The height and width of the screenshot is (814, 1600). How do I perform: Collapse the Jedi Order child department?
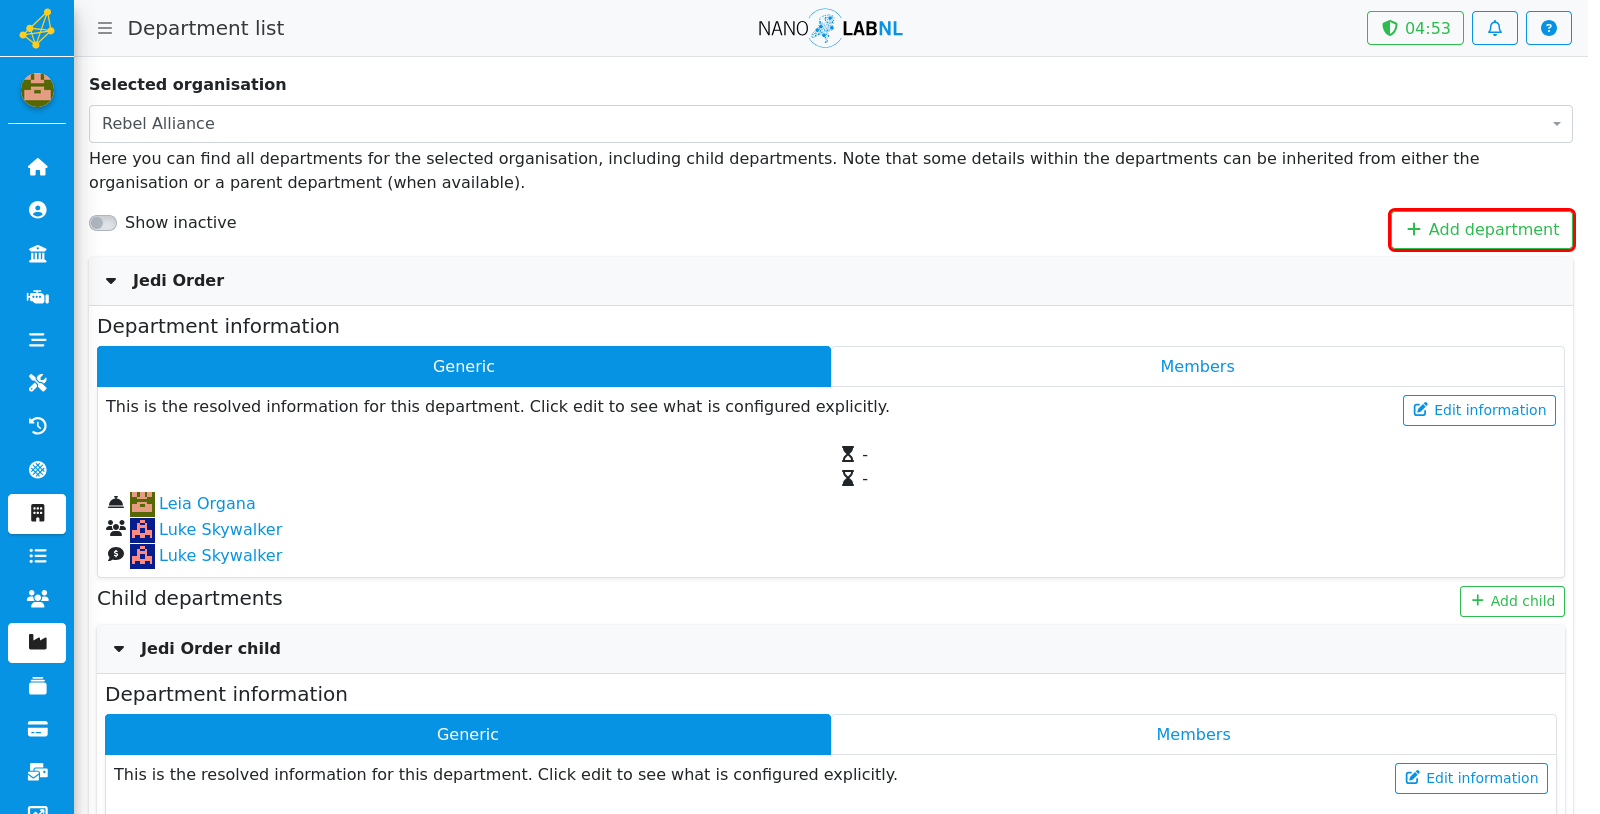pos(119,649)
